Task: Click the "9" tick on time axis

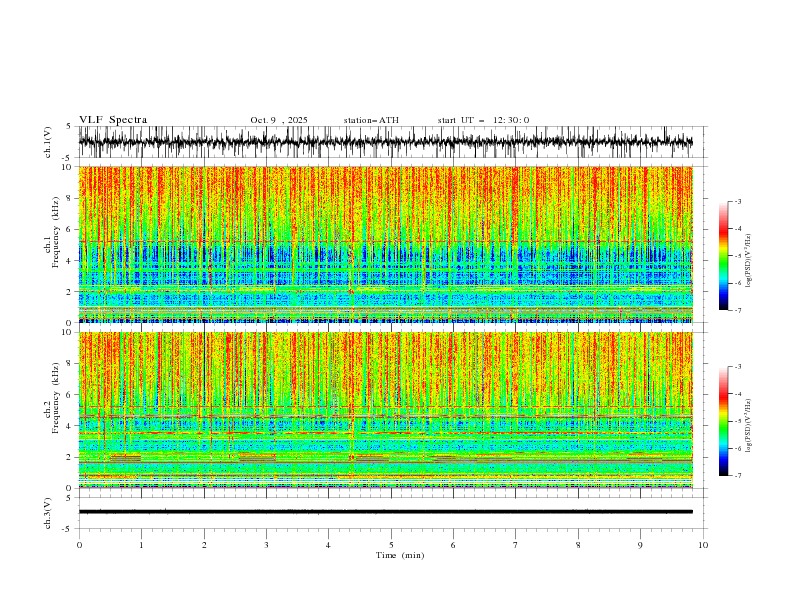Action: 640,545
